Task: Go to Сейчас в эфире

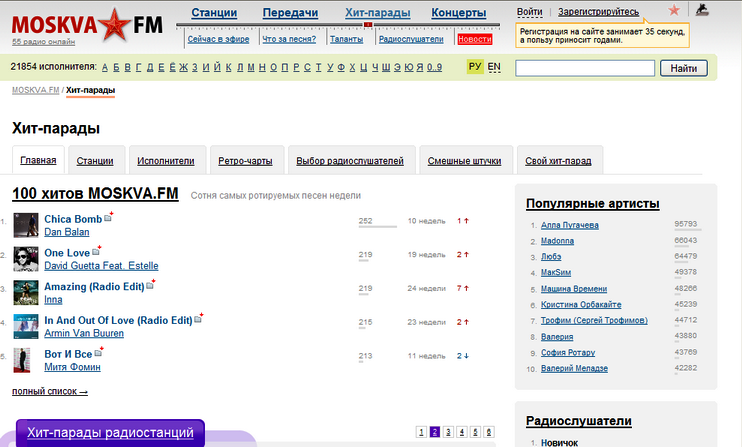Action: [218, 39]
